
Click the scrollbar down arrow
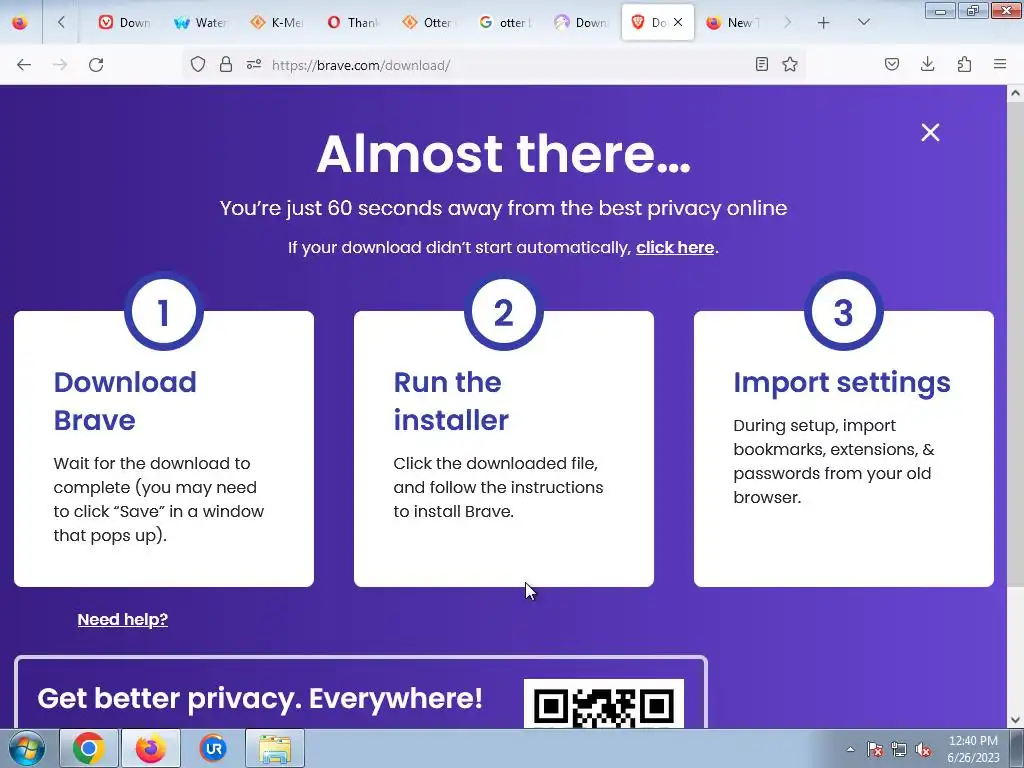[1016, 720]
